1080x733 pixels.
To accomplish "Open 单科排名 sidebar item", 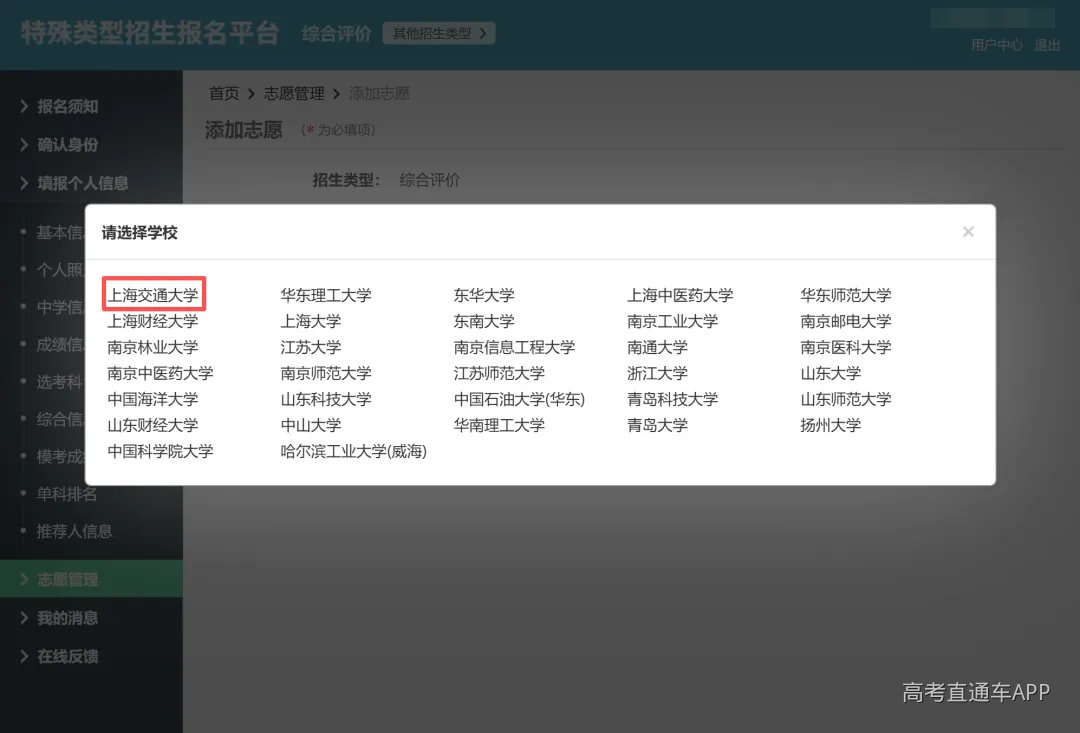I will (67, 494).
